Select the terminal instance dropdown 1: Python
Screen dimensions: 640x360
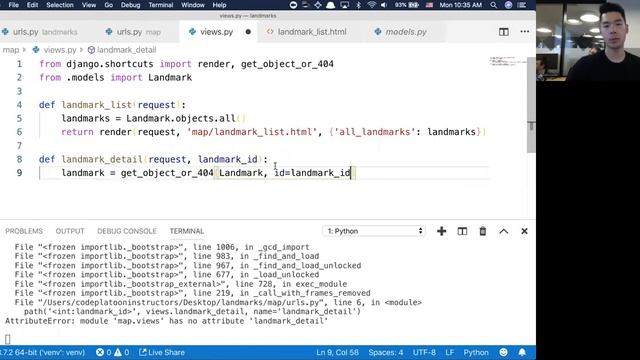374,231
